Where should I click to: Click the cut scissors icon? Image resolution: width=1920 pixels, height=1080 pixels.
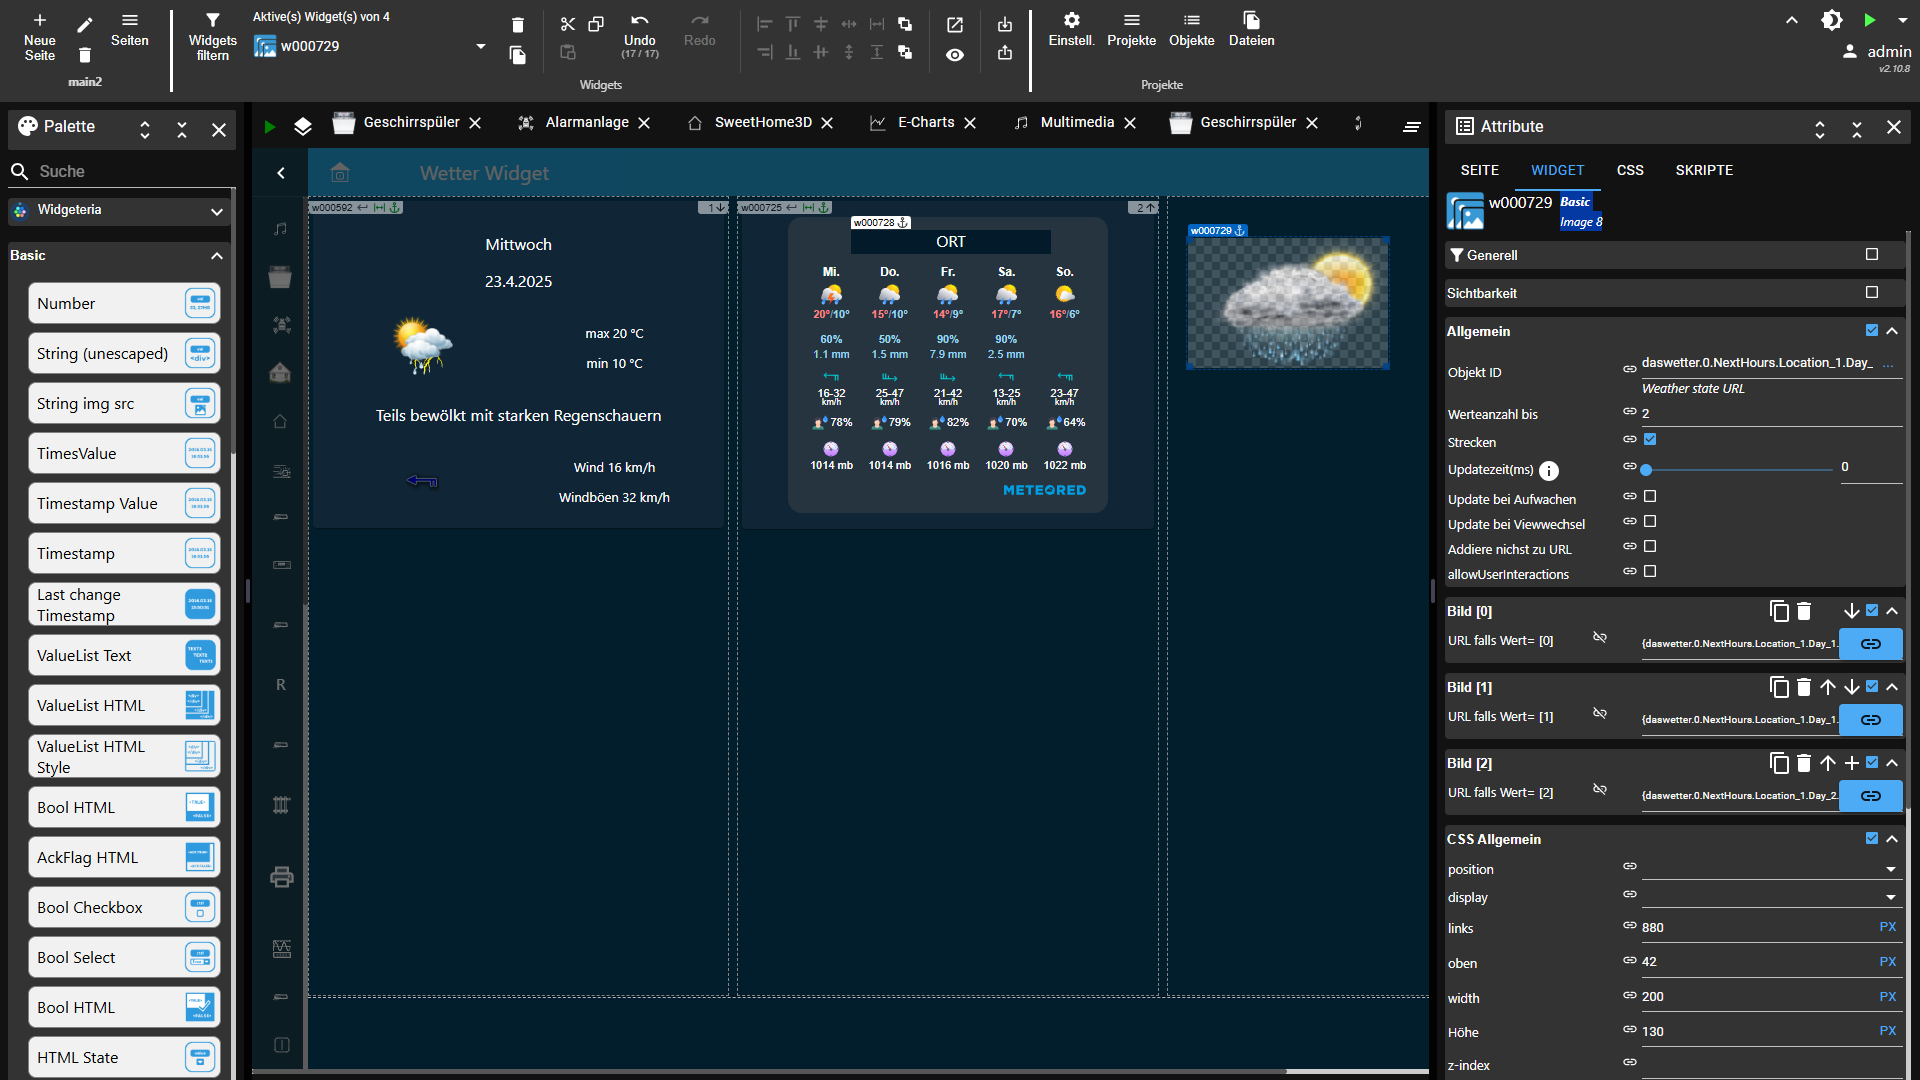point(567,24)
